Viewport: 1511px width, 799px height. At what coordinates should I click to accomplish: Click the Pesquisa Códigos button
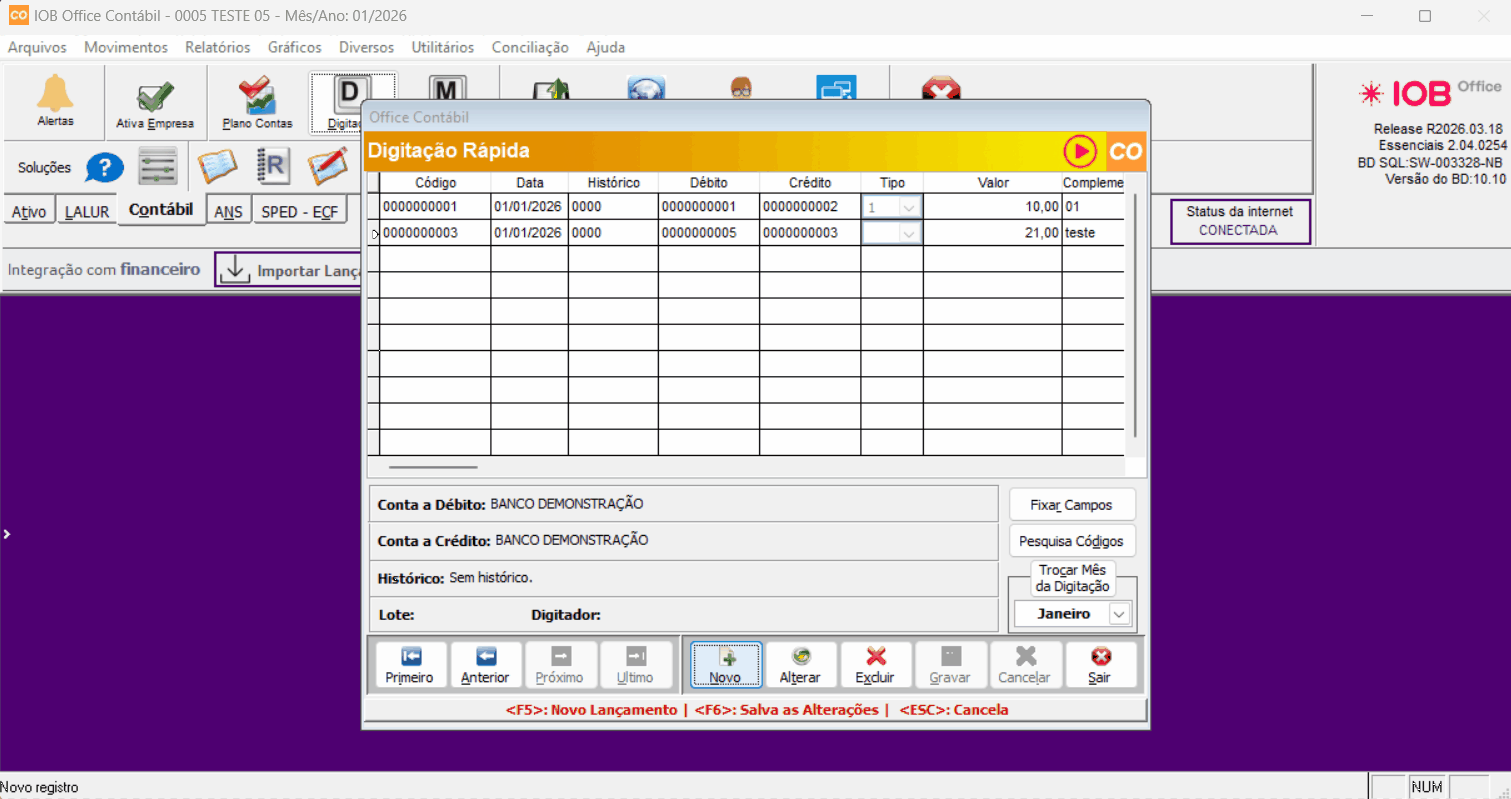tap(1071, 541)
